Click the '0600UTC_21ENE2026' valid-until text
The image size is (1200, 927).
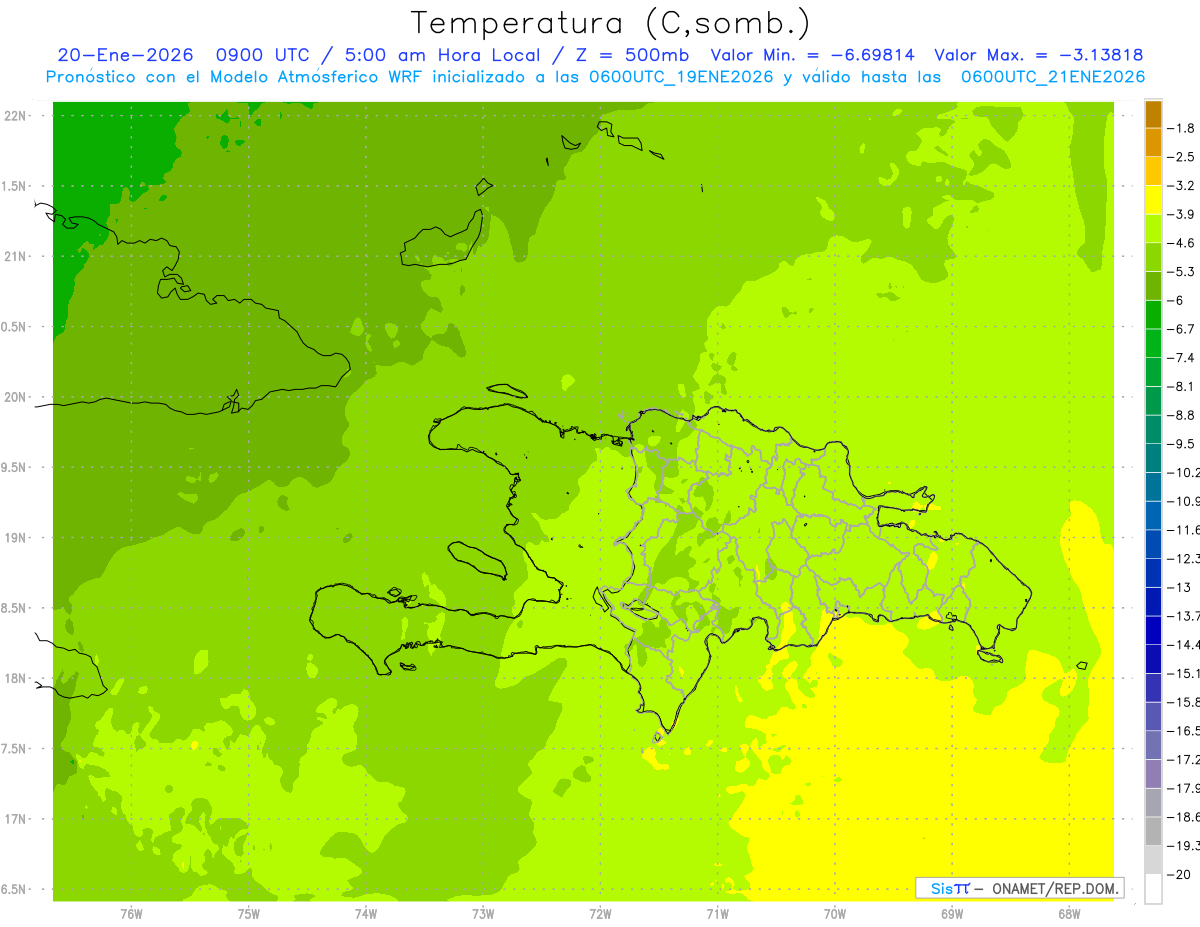tap(1052, 77)
